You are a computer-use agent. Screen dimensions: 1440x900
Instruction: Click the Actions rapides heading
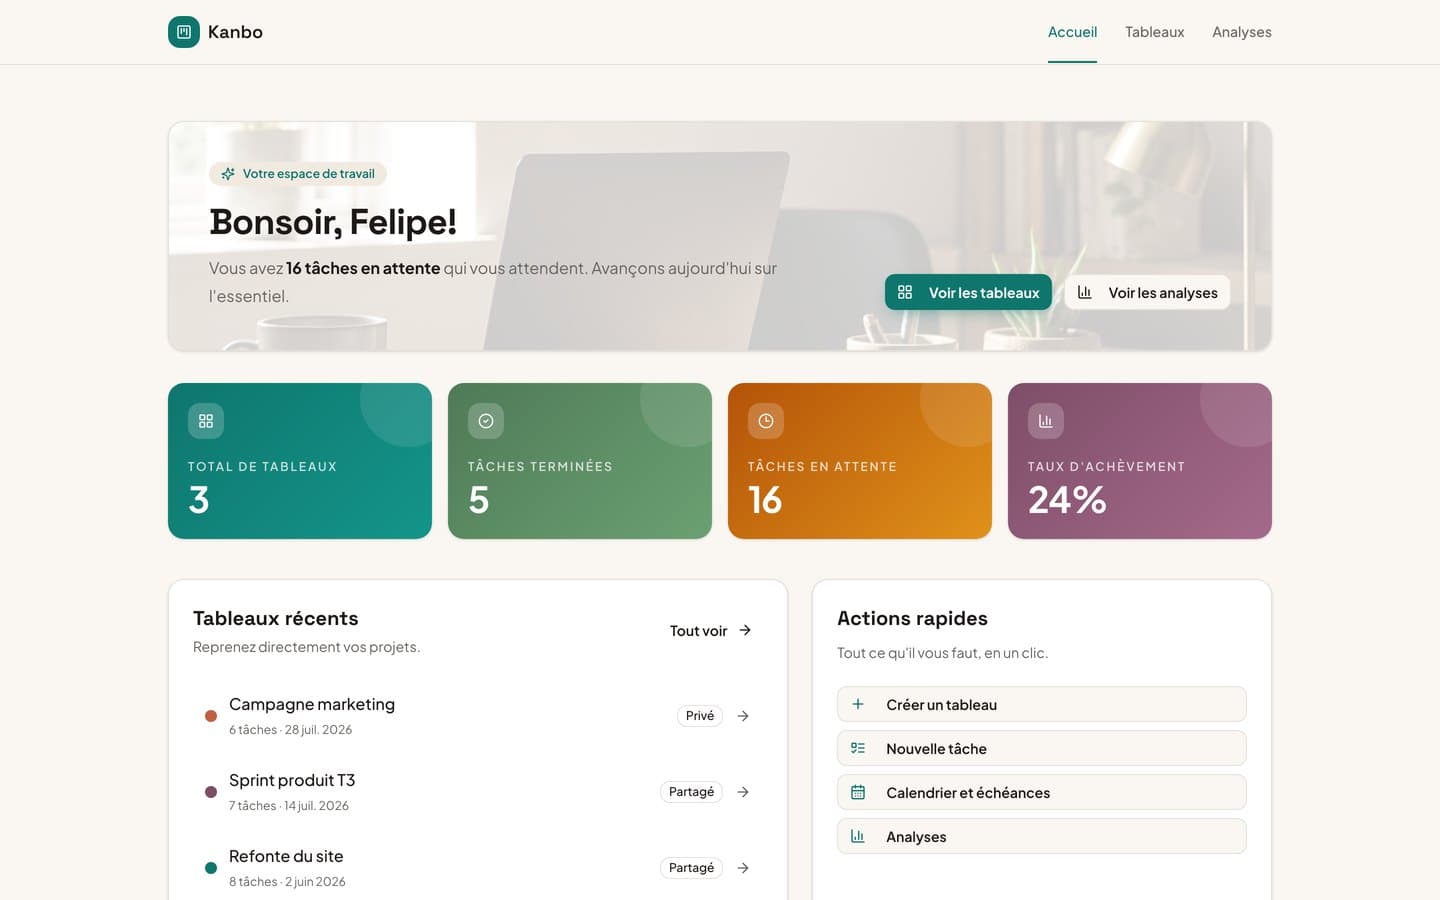tap(912, 618)
